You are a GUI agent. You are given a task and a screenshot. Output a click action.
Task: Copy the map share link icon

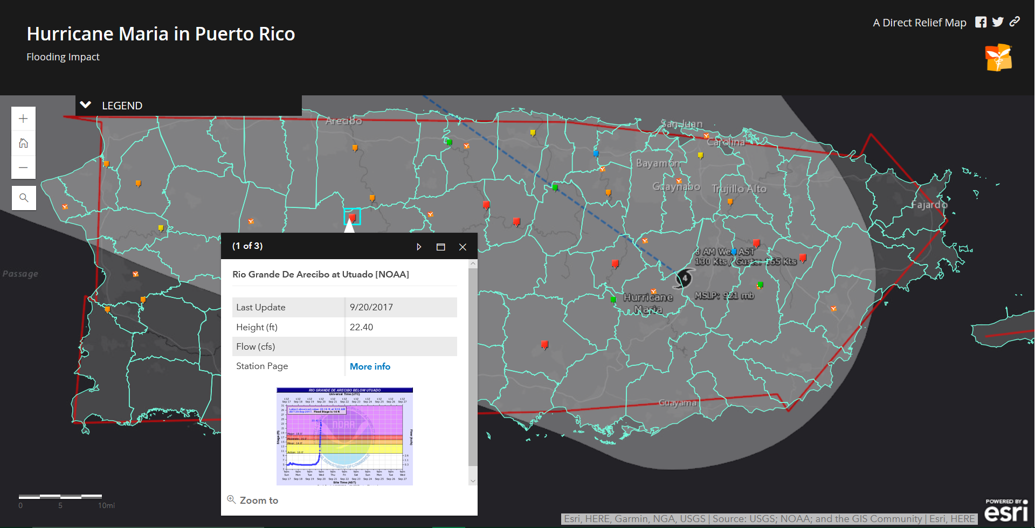pos(1015,22)
